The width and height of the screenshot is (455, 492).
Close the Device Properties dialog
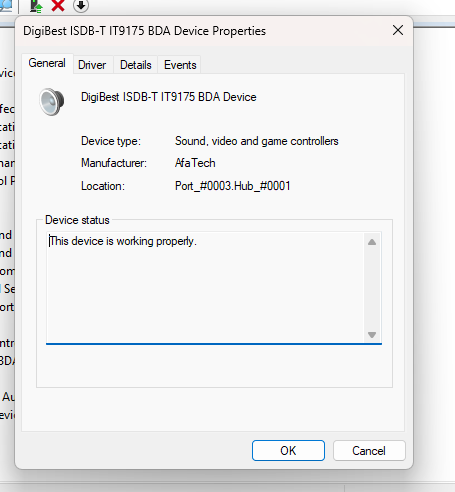pyautogui.click(x=398, y=30)
